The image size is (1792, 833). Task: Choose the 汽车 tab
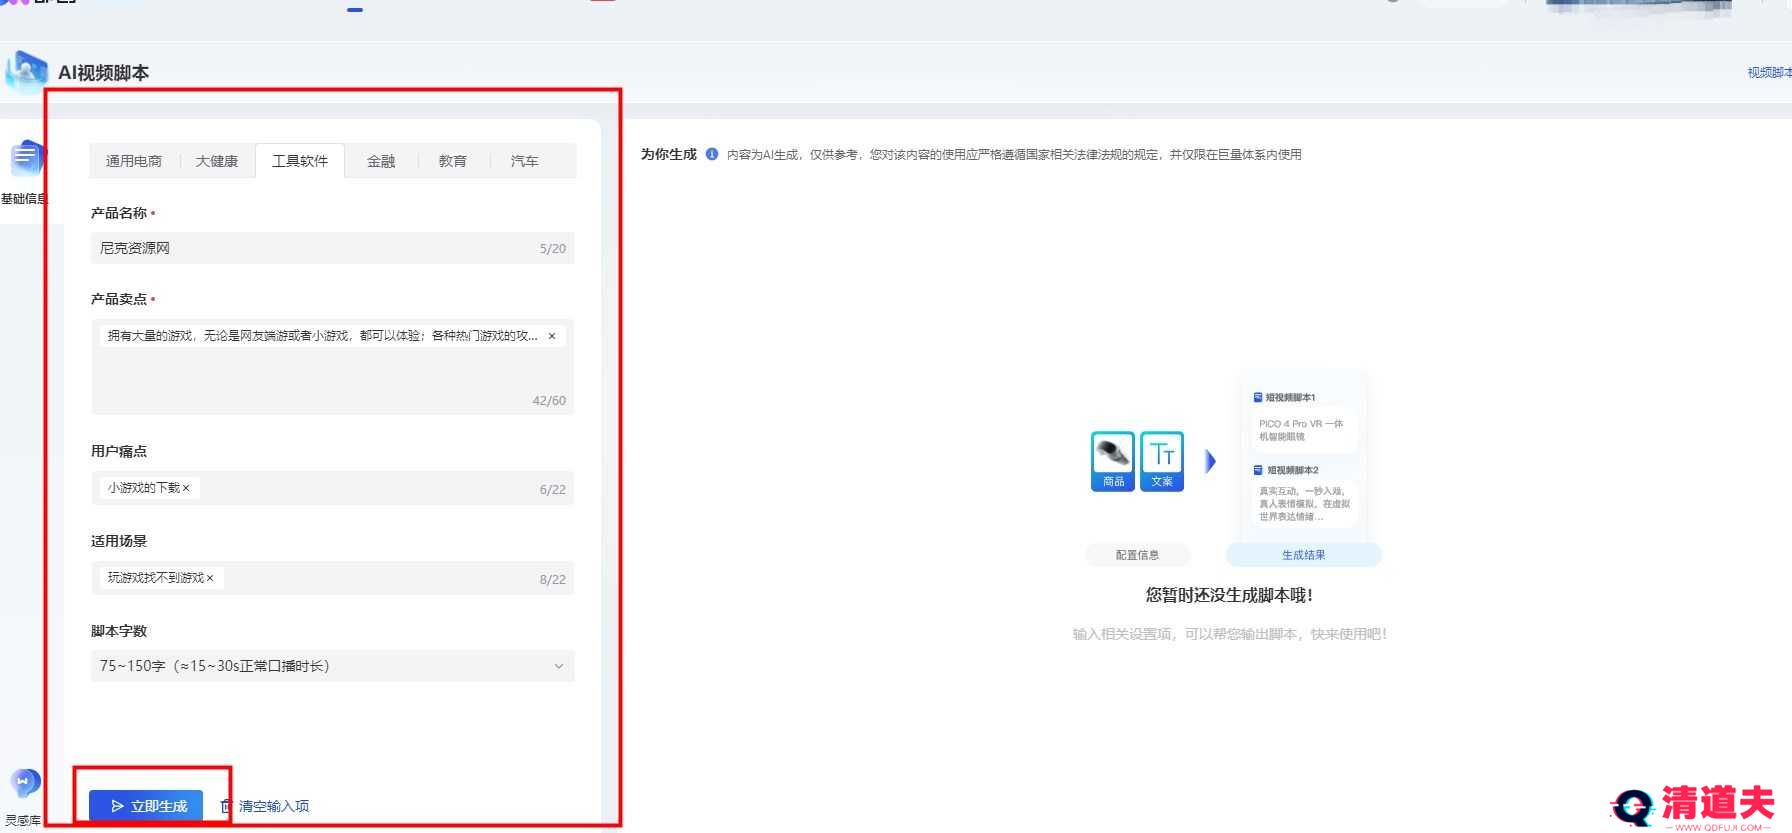[x=525, y=161]
